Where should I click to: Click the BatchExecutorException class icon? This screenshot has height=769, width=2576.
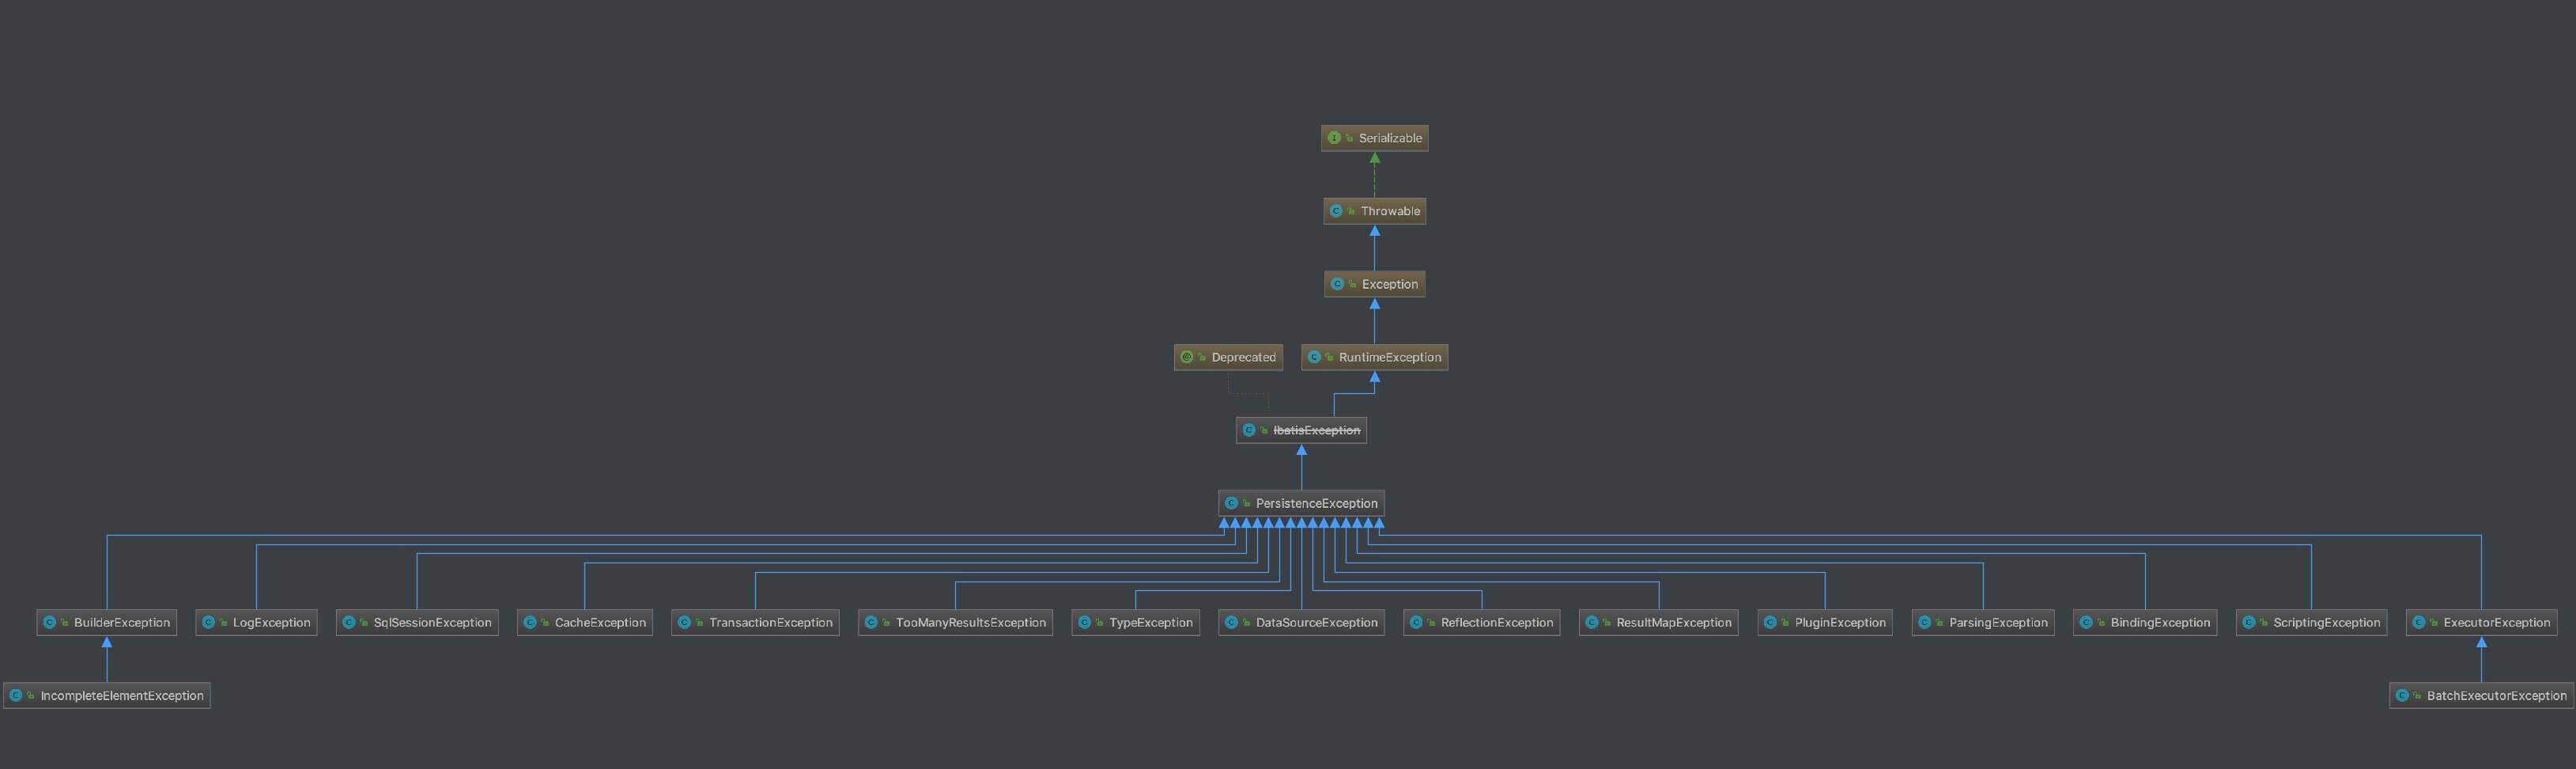click(x=2402, y=695)
